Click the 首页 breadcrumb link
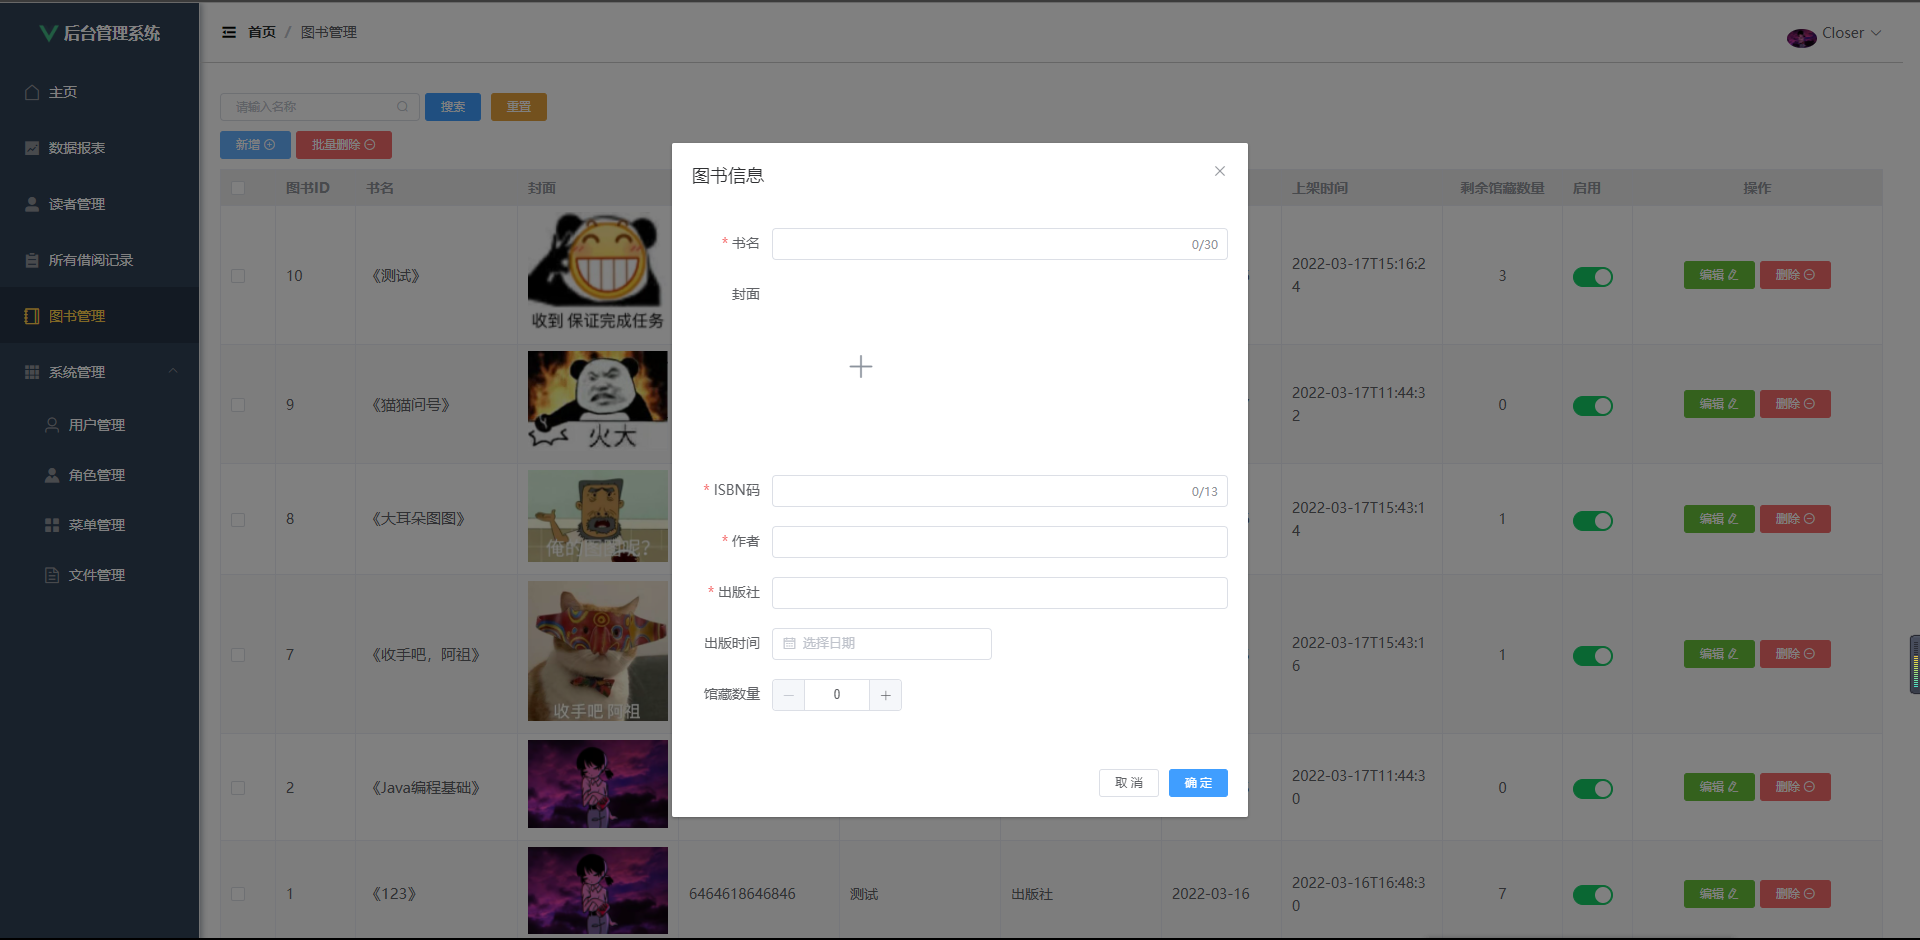This screenshot has width=1920, height=940. pyautogui.click(x=262, y=33)
